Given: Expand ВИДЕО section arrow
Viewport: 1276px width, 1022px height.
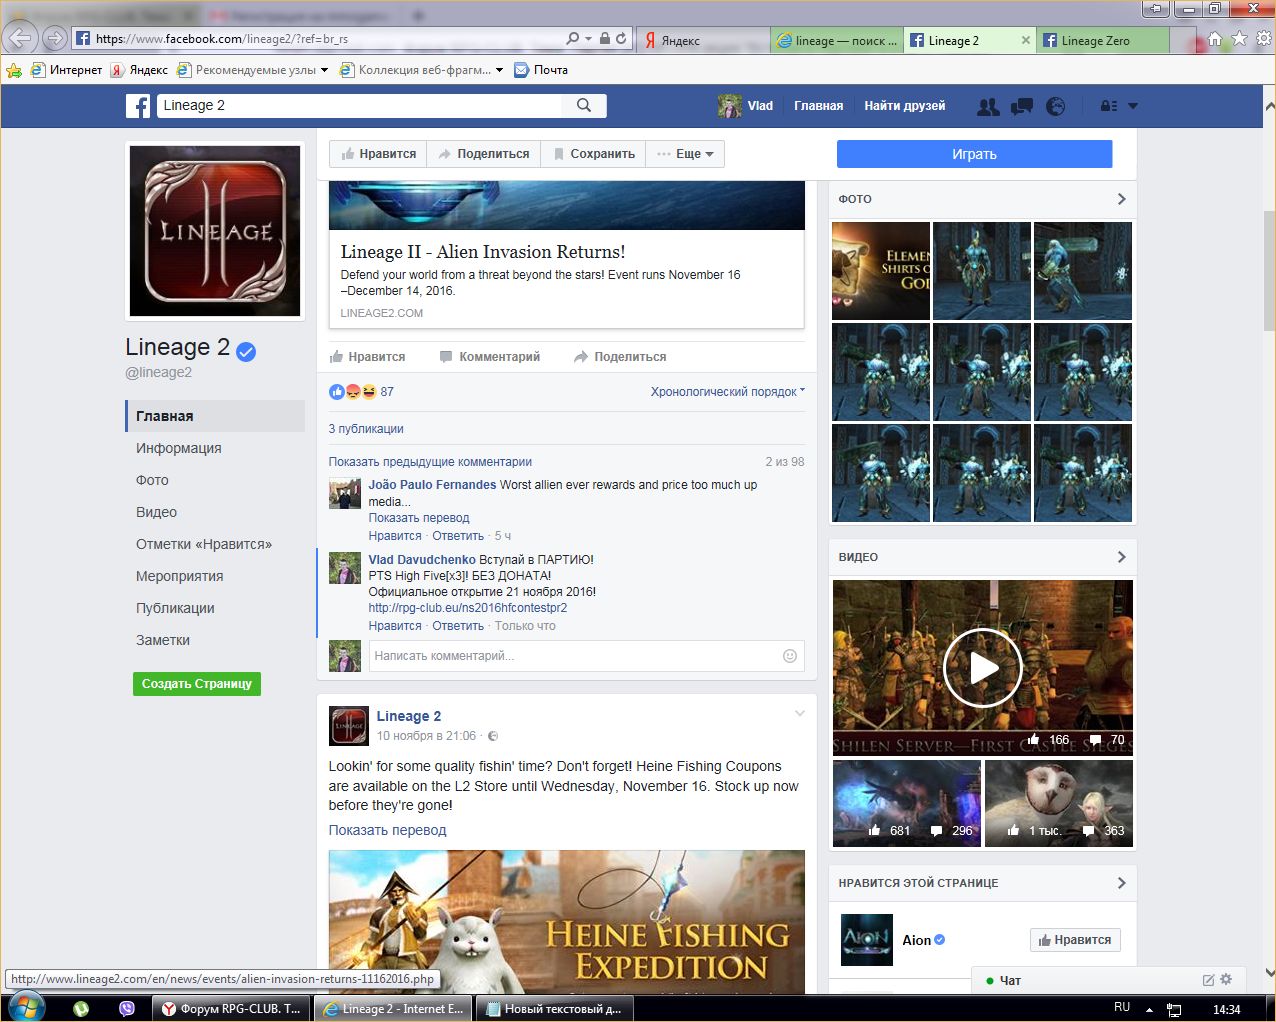Looking at the screenshot, I should (1121, 557).
